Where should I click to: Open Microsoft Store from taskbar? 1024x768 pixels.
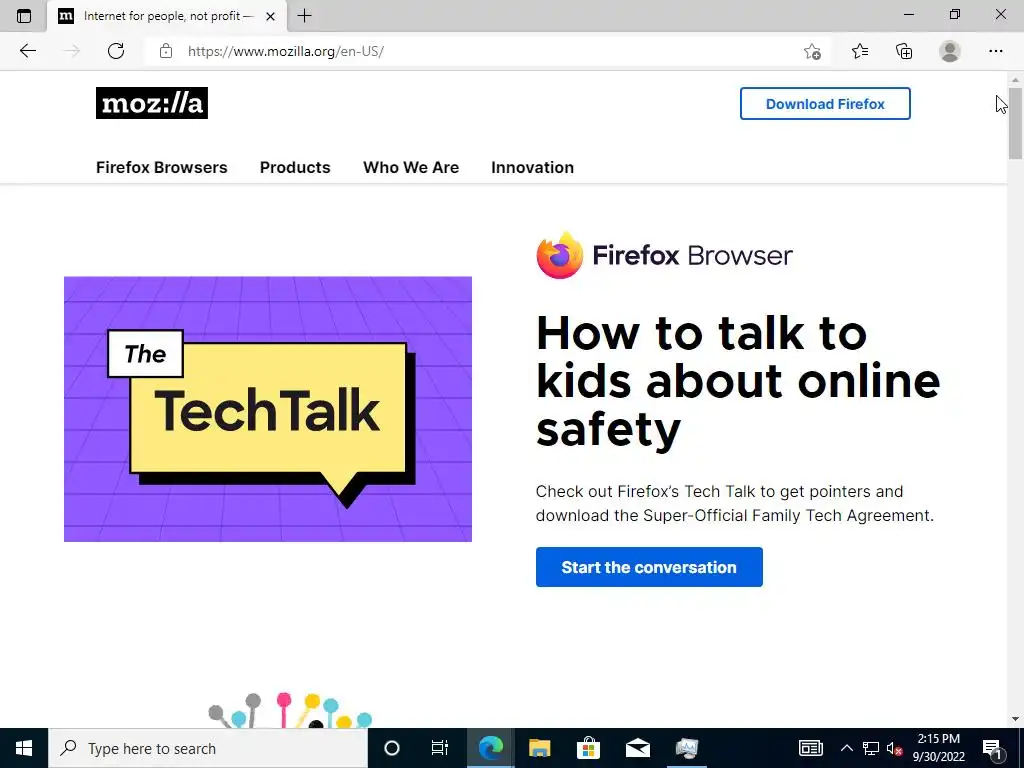point(588,748)
